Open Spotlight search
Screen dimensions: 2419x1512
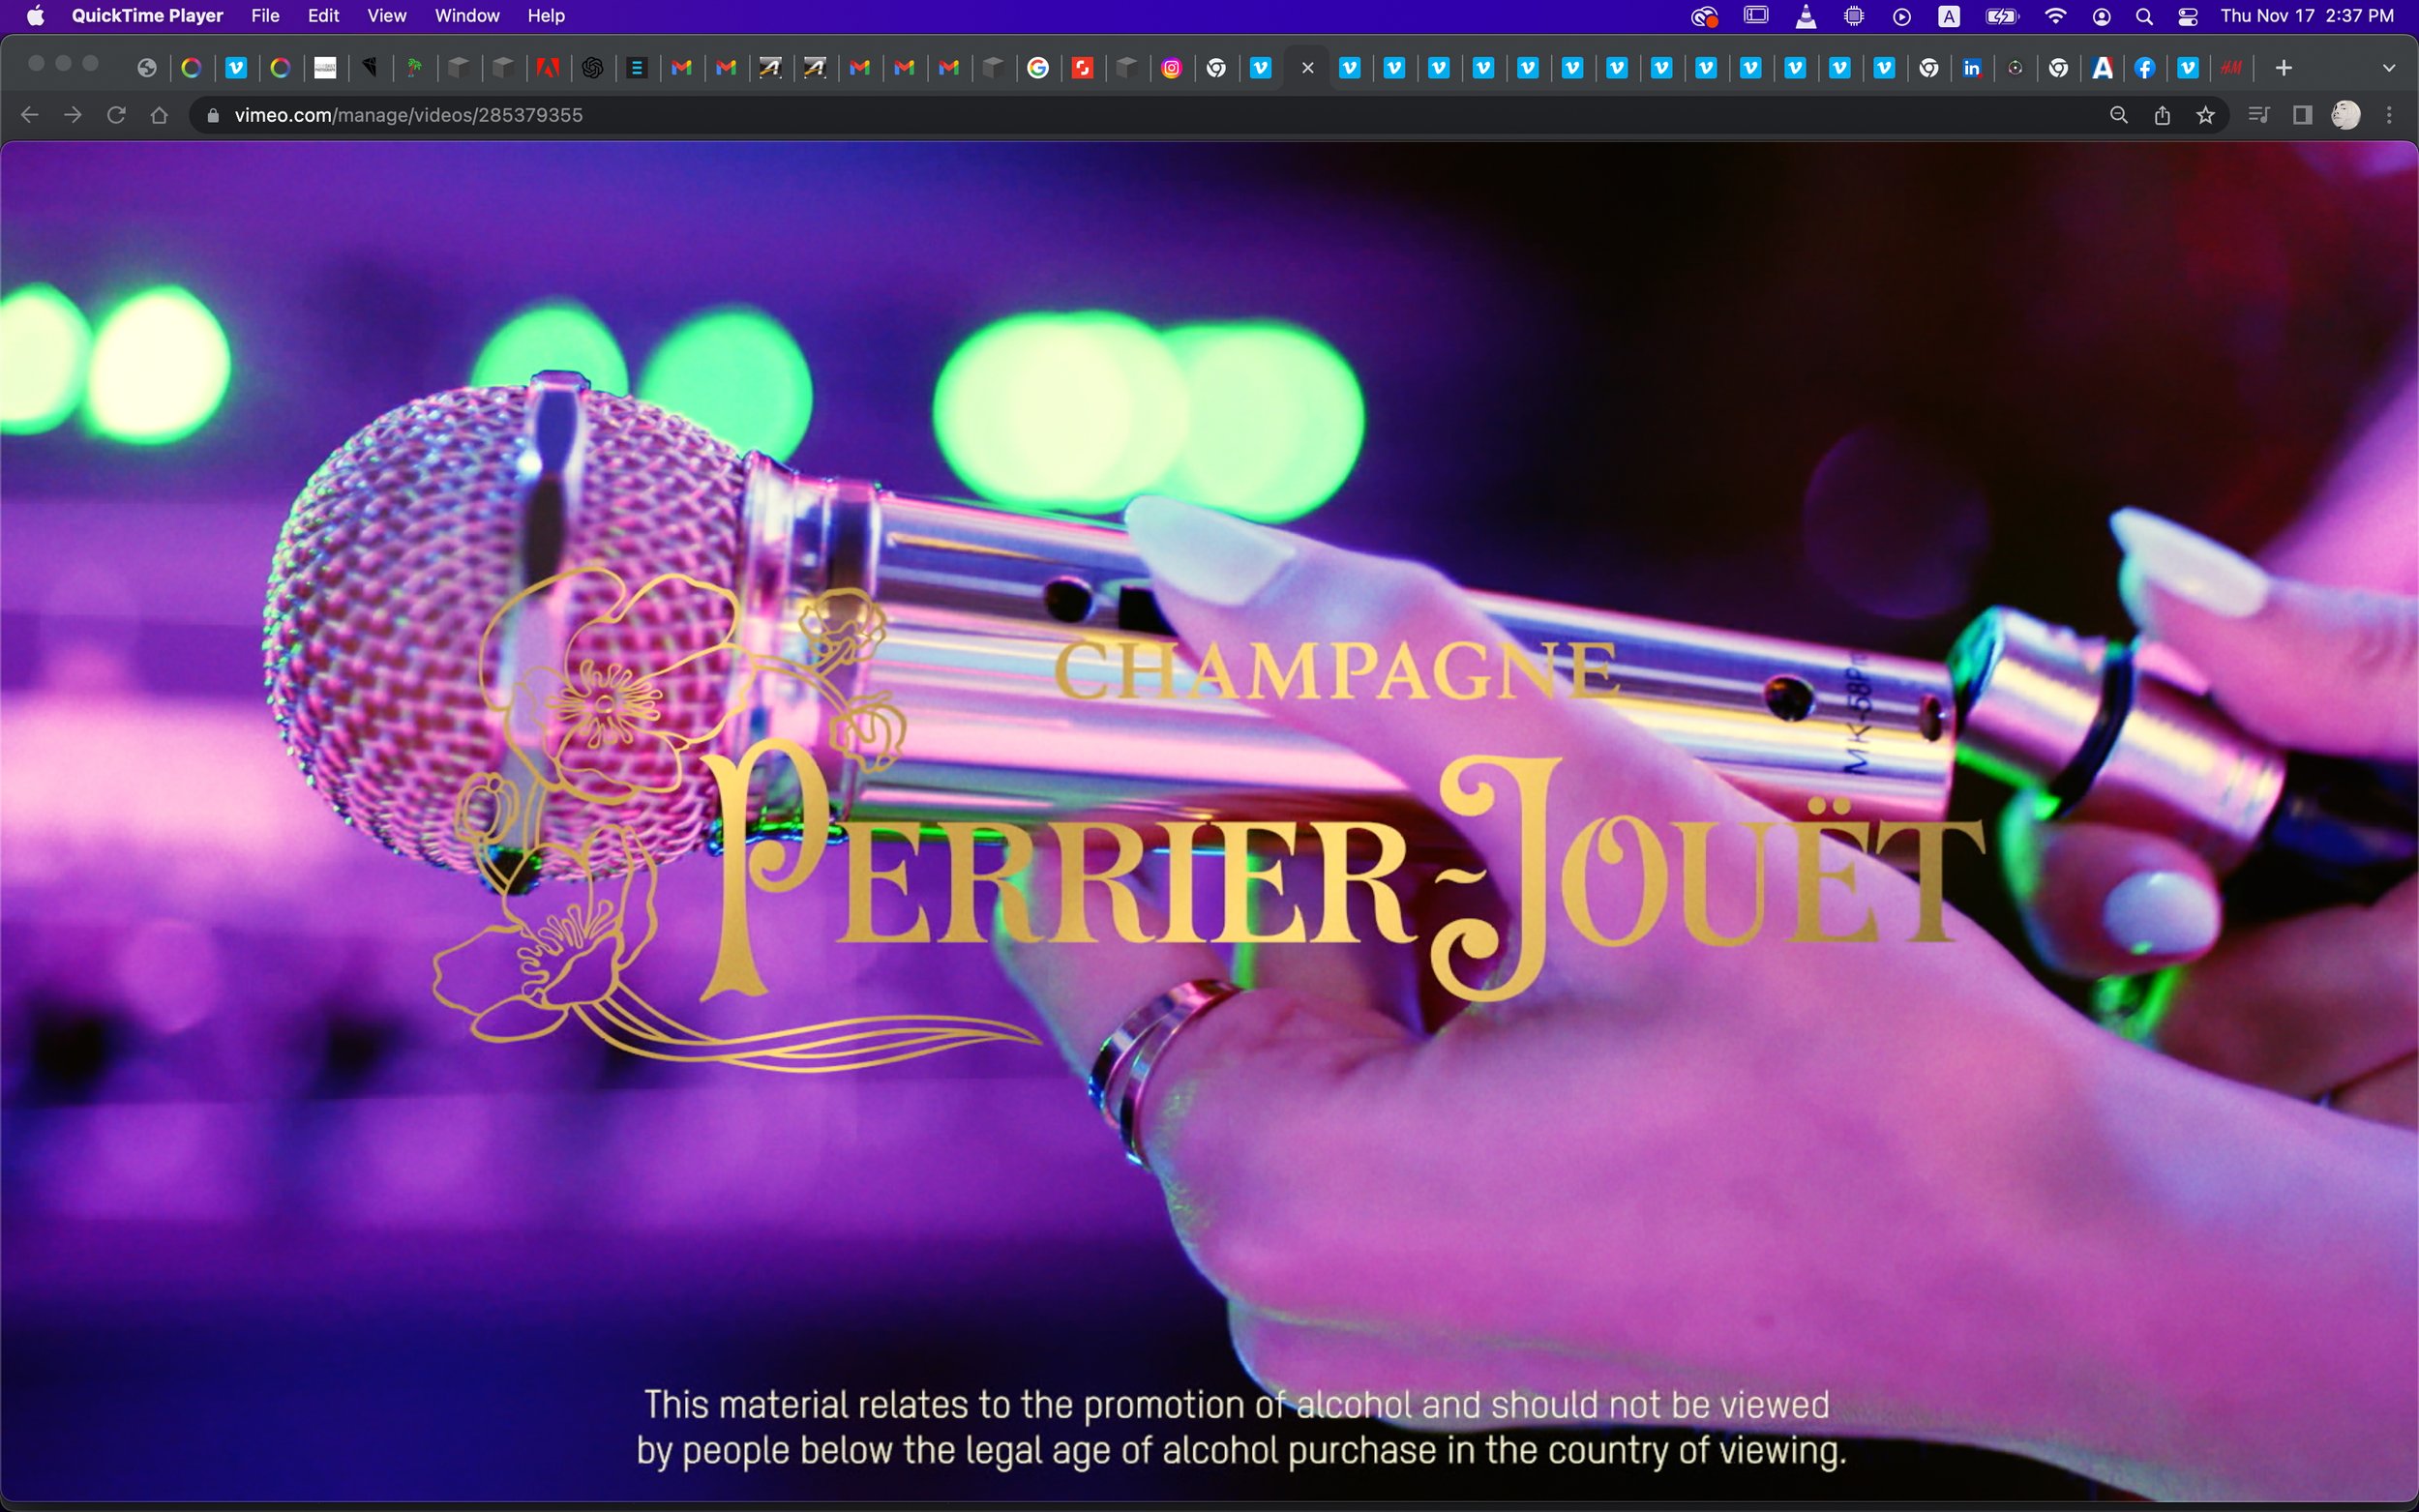point(2144,16)
